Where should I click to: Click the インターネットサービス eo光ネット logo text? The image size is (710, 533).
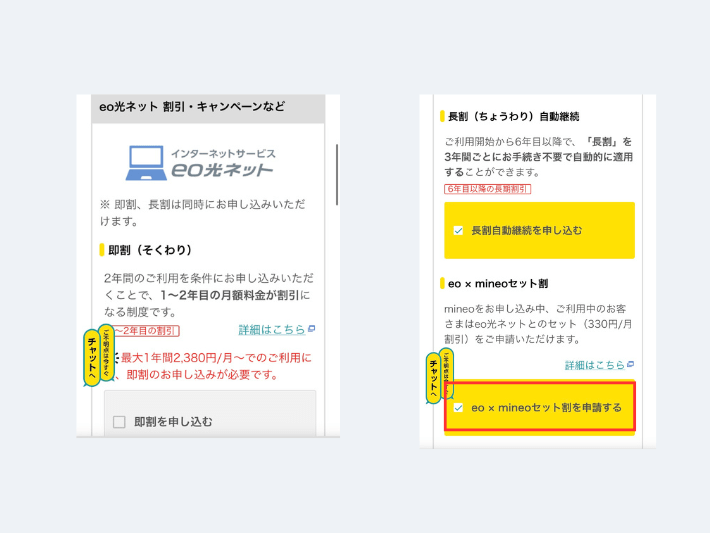pos(223,163)
